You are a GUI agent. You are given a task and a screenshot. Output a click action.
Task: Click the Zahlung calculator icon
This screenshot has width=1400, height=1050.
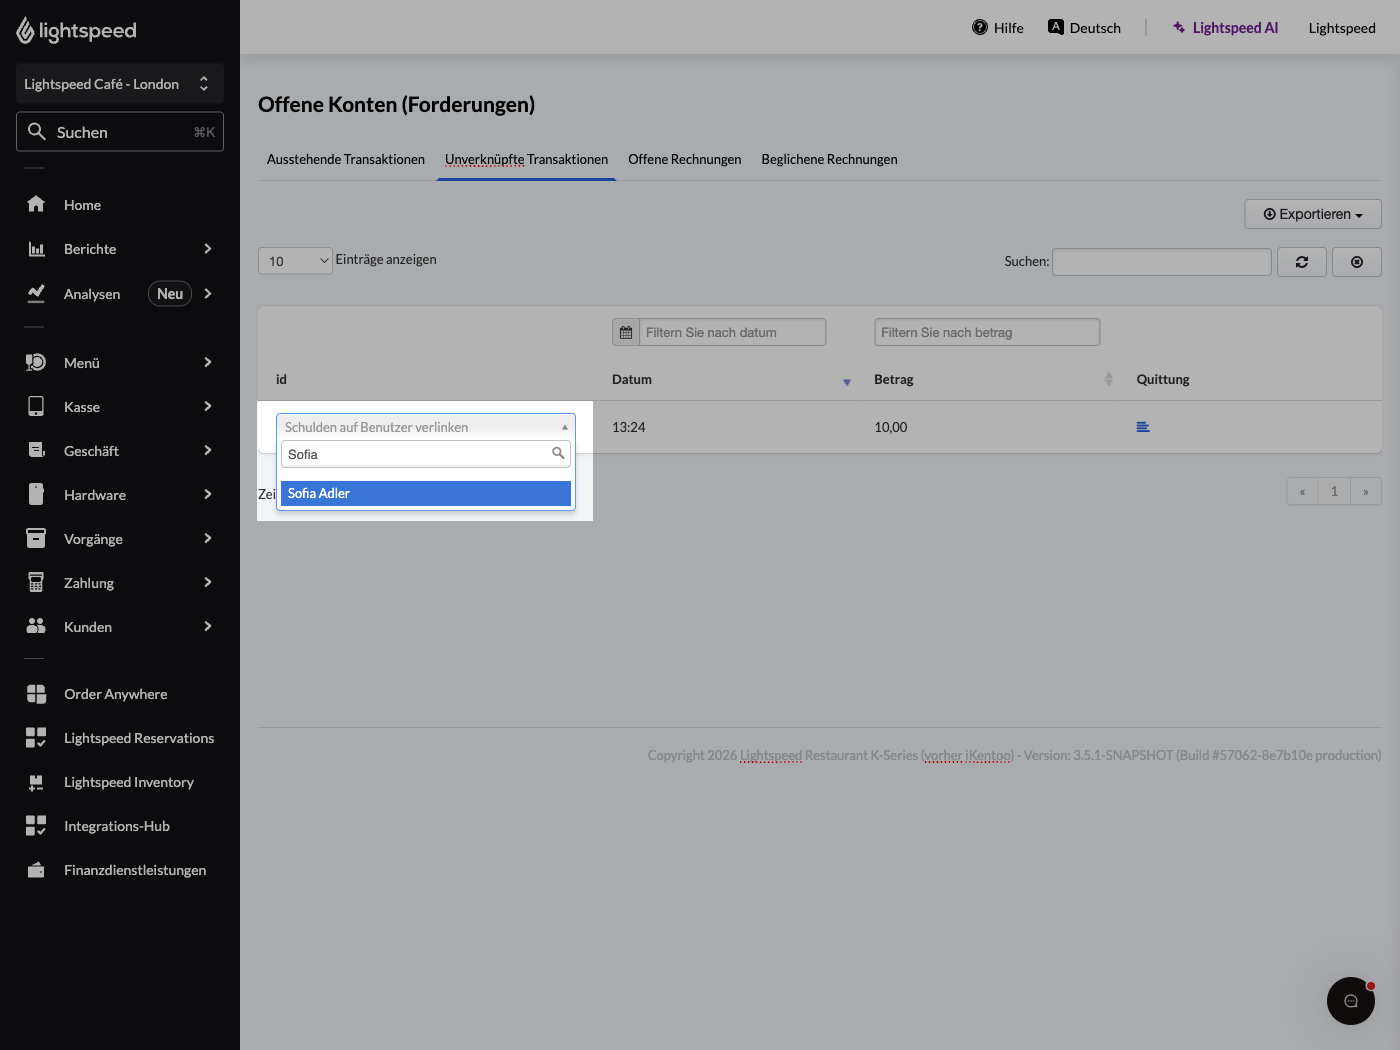click(x=36, y=582)
